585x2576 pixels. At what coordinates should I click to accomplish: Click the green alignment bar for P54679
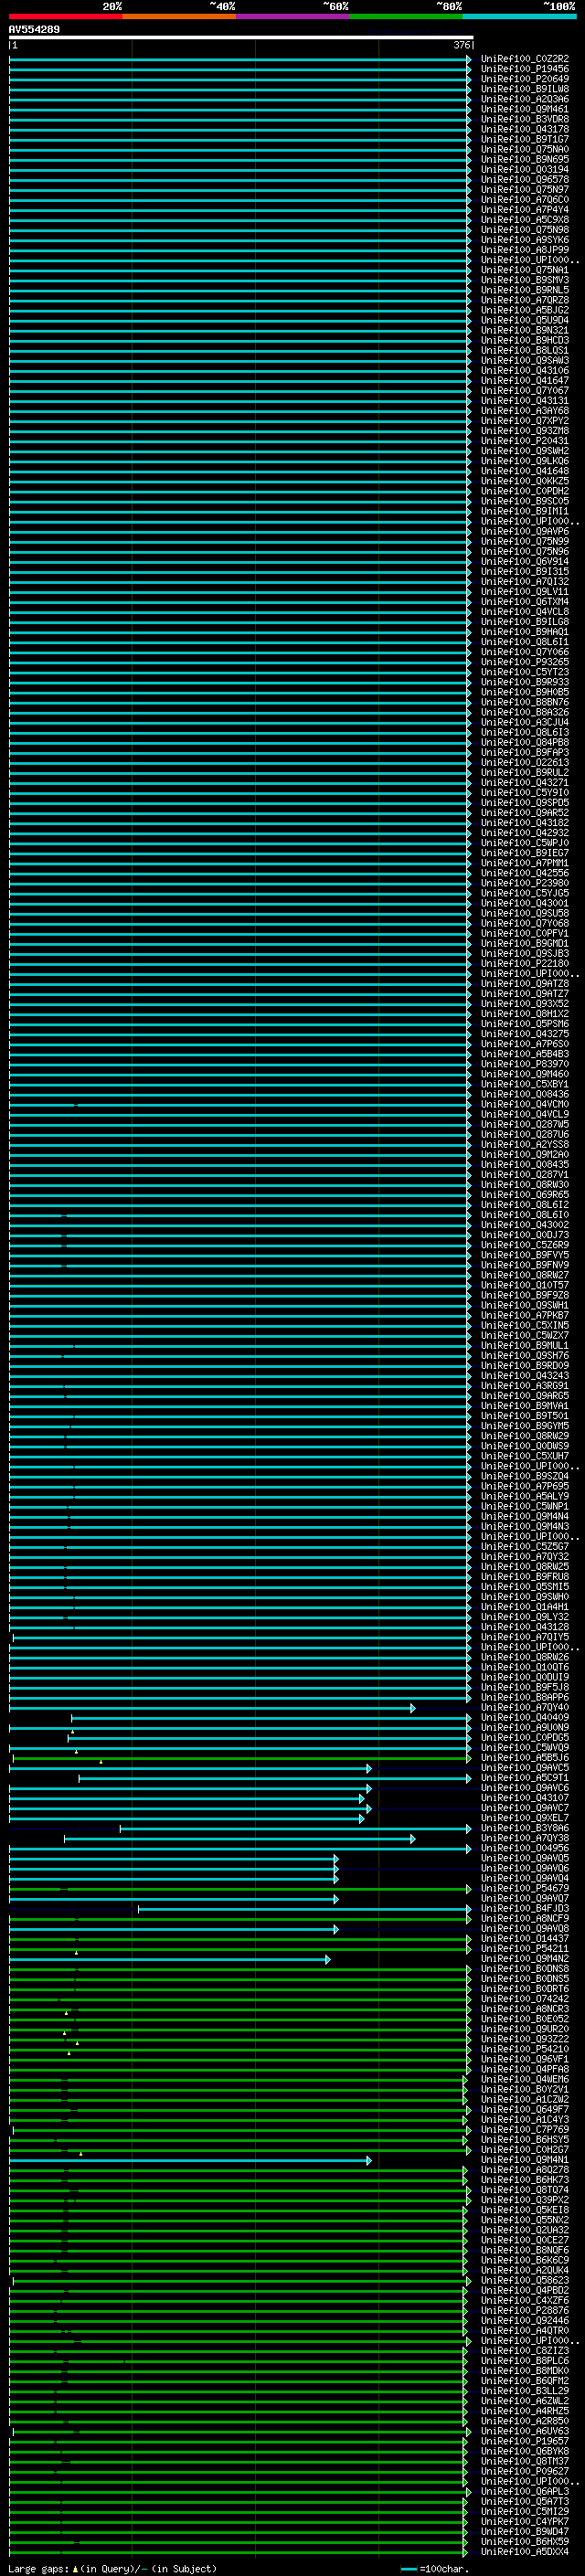point(239,1888)
